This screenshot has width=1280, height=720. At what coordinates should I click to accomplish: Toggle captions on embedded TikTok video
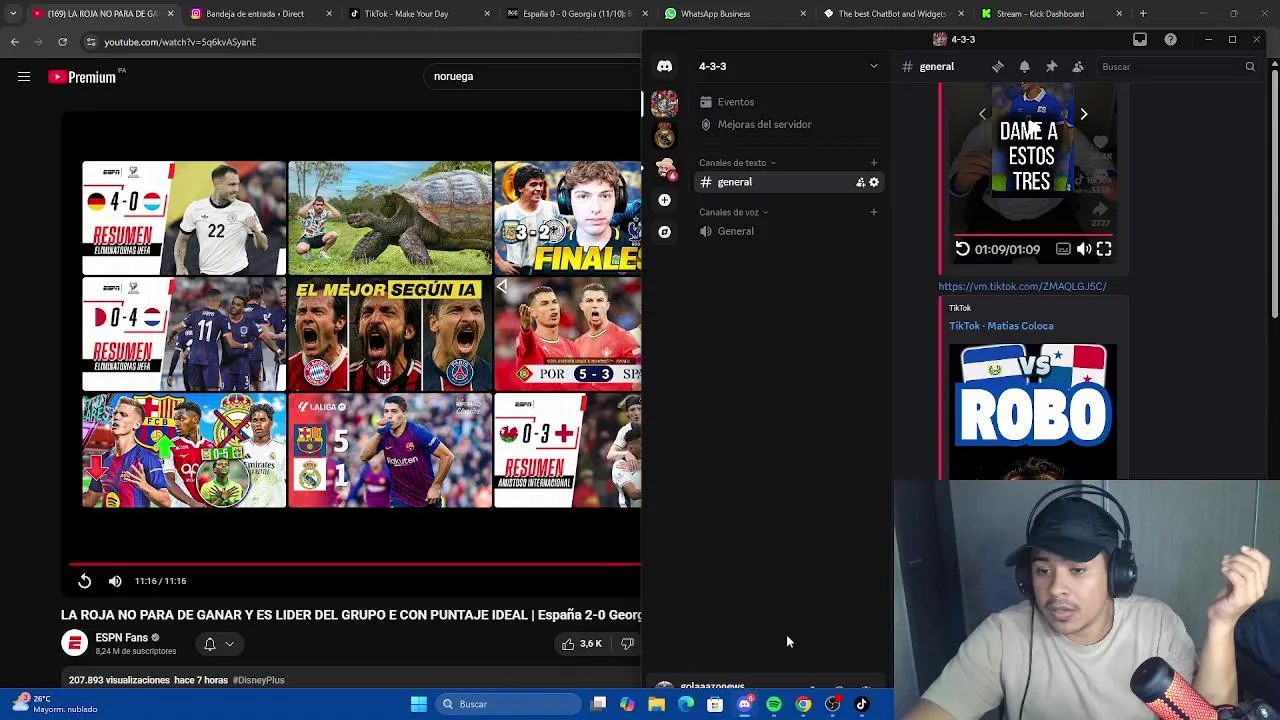(1063, 249)
